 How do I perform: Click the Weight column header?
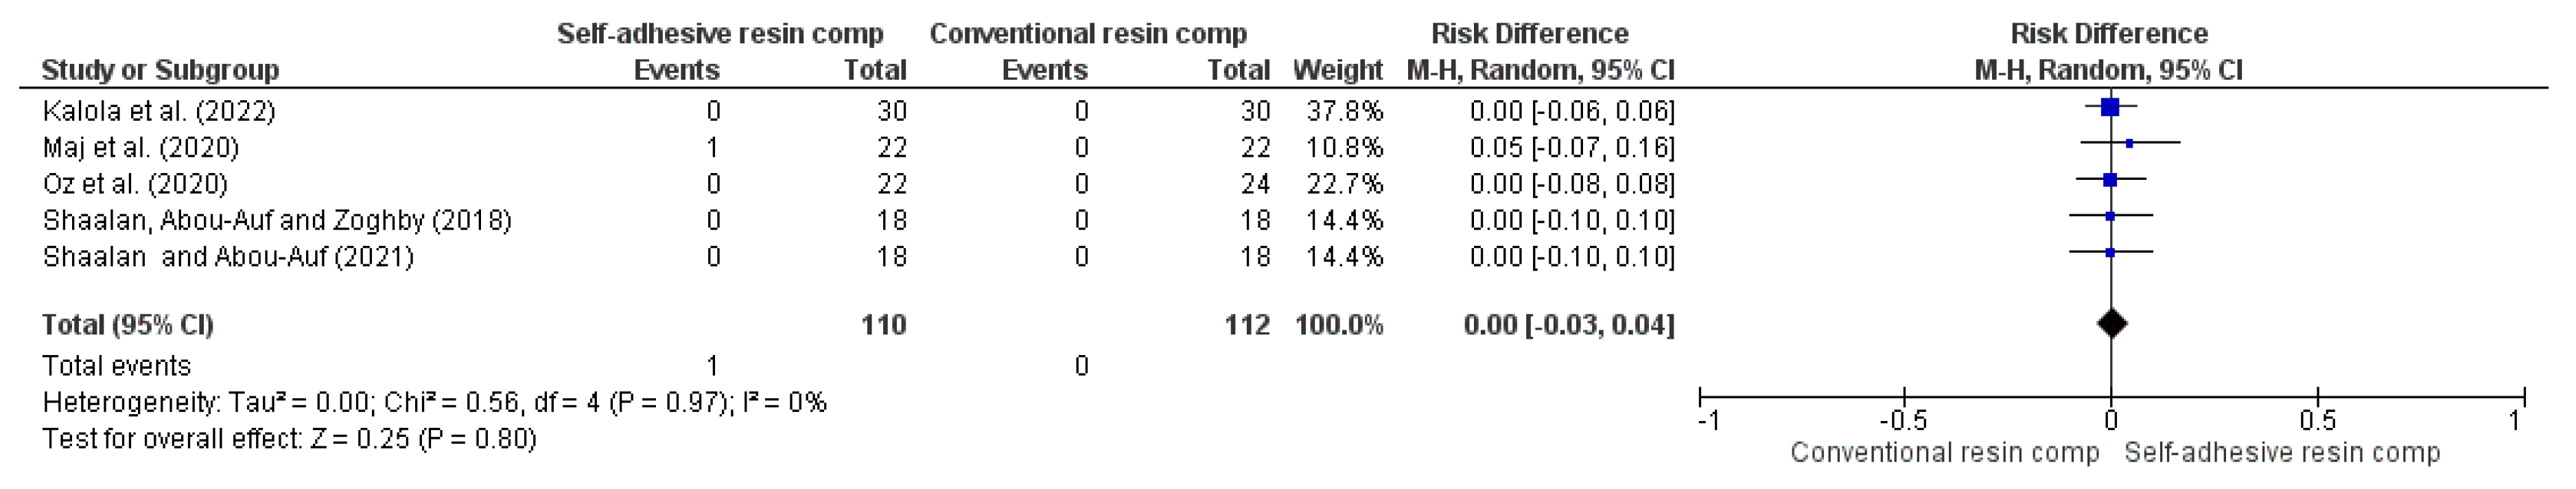pos(1337,70)
